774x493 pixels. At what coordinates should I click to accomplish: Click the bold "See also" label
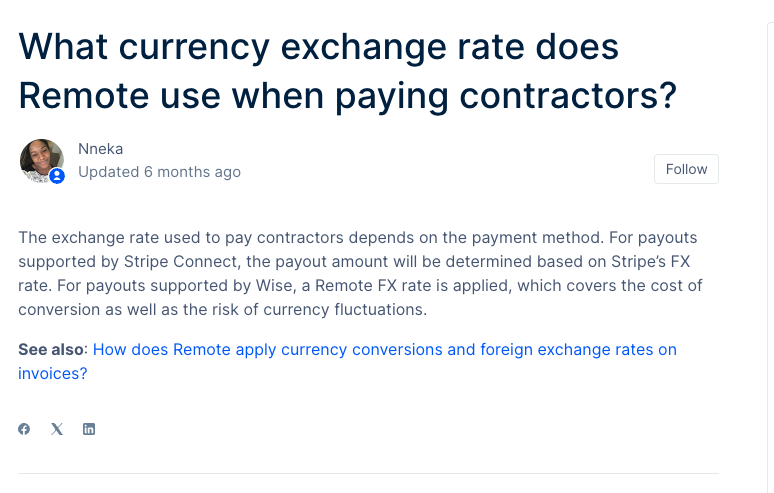51,349
